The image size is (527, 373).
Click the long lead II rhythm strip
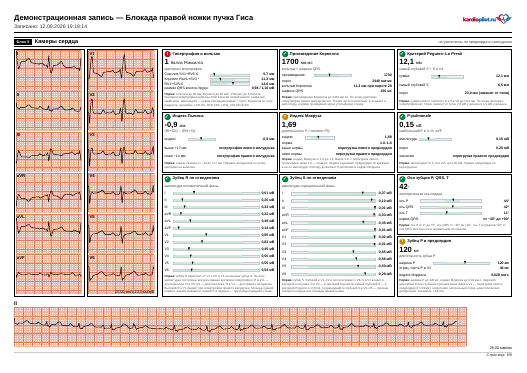[x=240, y=327]
